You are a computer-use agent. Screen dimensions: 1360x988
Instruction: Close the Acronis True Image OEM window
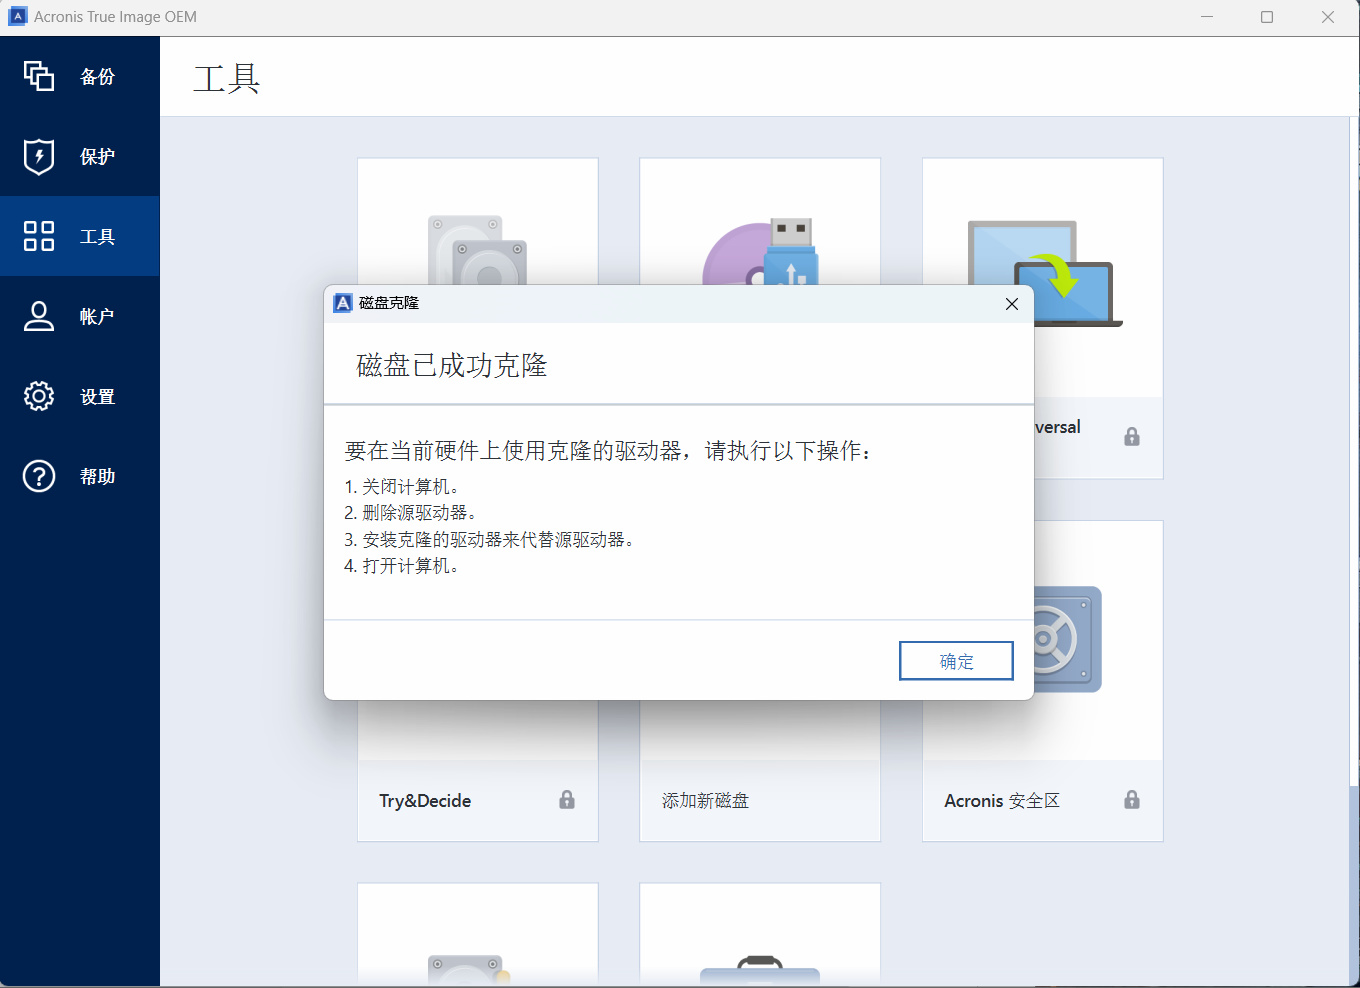coord(1328,17)
